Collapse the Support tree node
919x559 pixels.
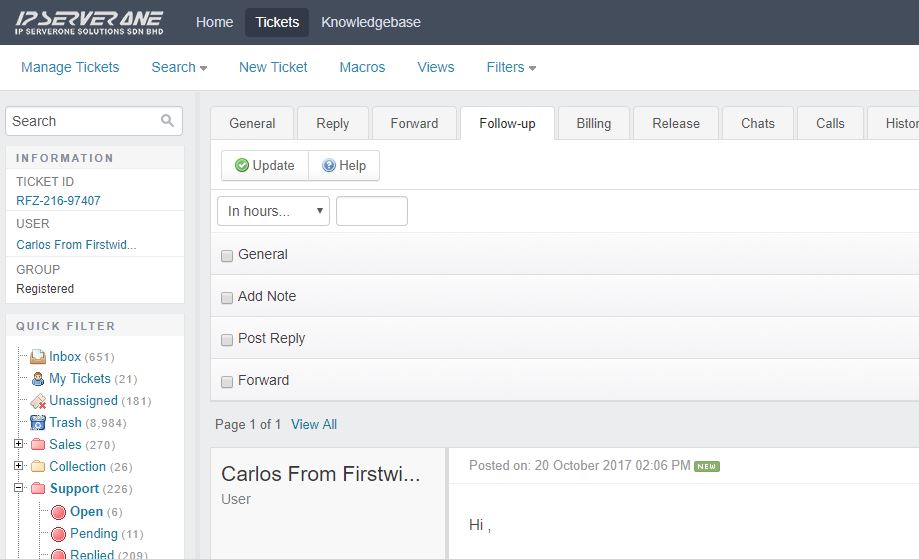(18, 488)
